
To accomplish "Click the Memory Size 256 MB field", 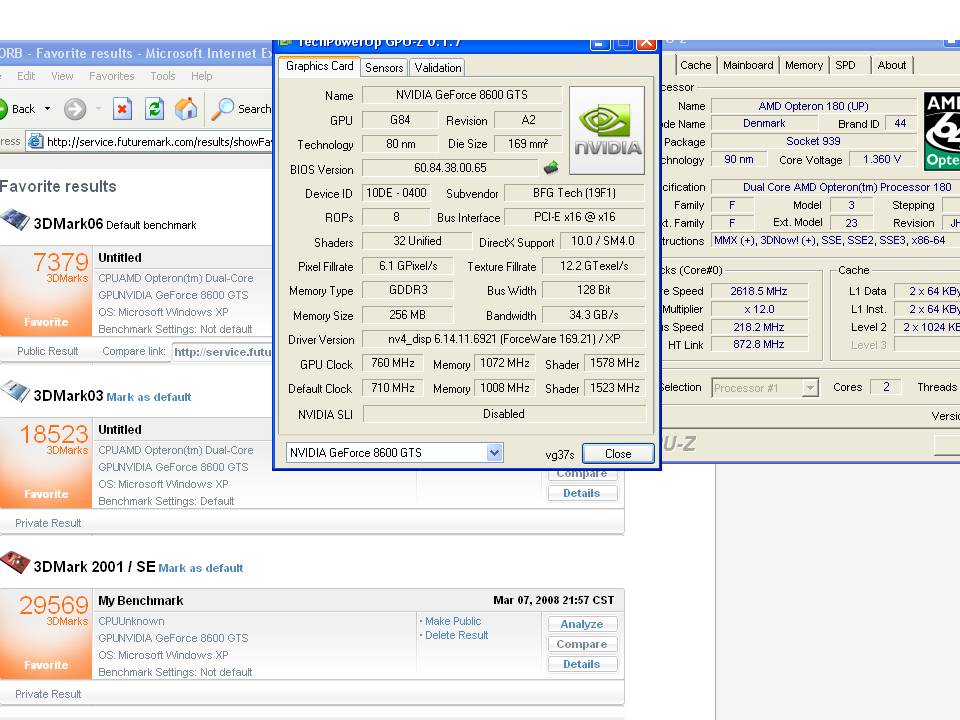I will [407, 315].
